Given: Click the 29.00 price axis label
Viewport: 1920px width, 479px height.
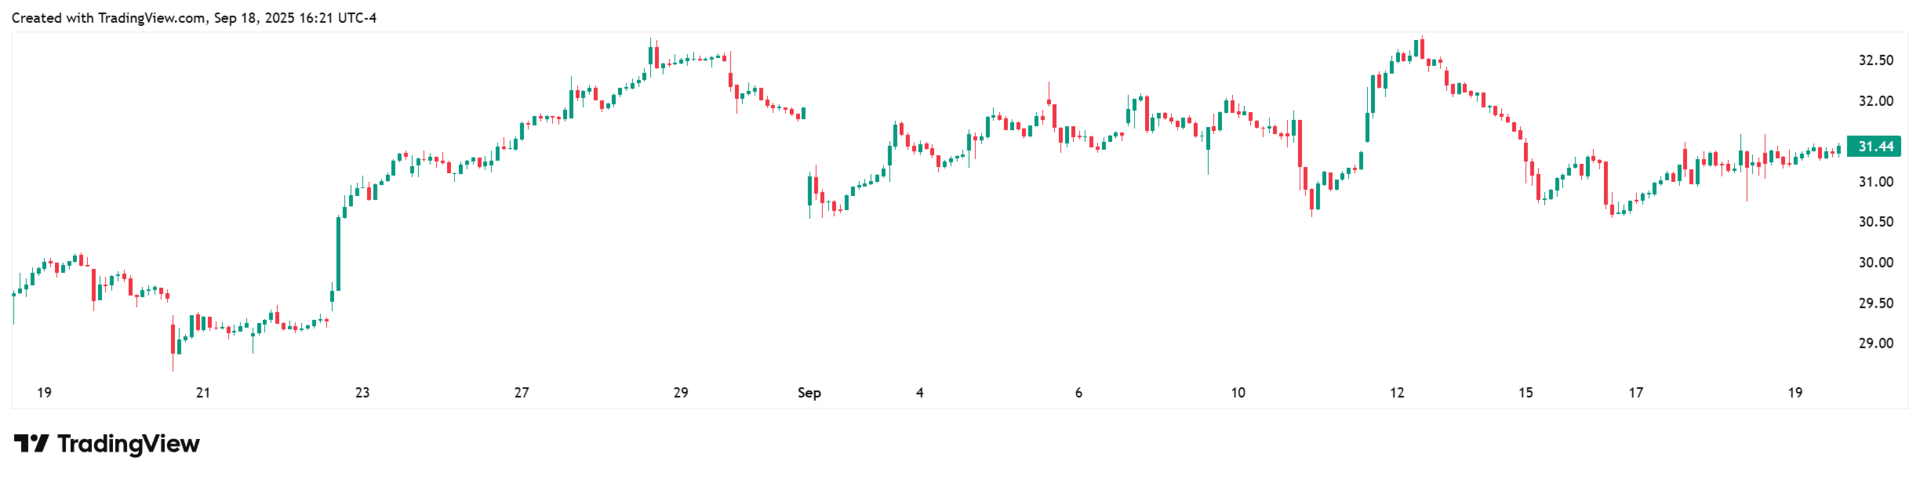Looking at the screenshot, I should 1875,344.
